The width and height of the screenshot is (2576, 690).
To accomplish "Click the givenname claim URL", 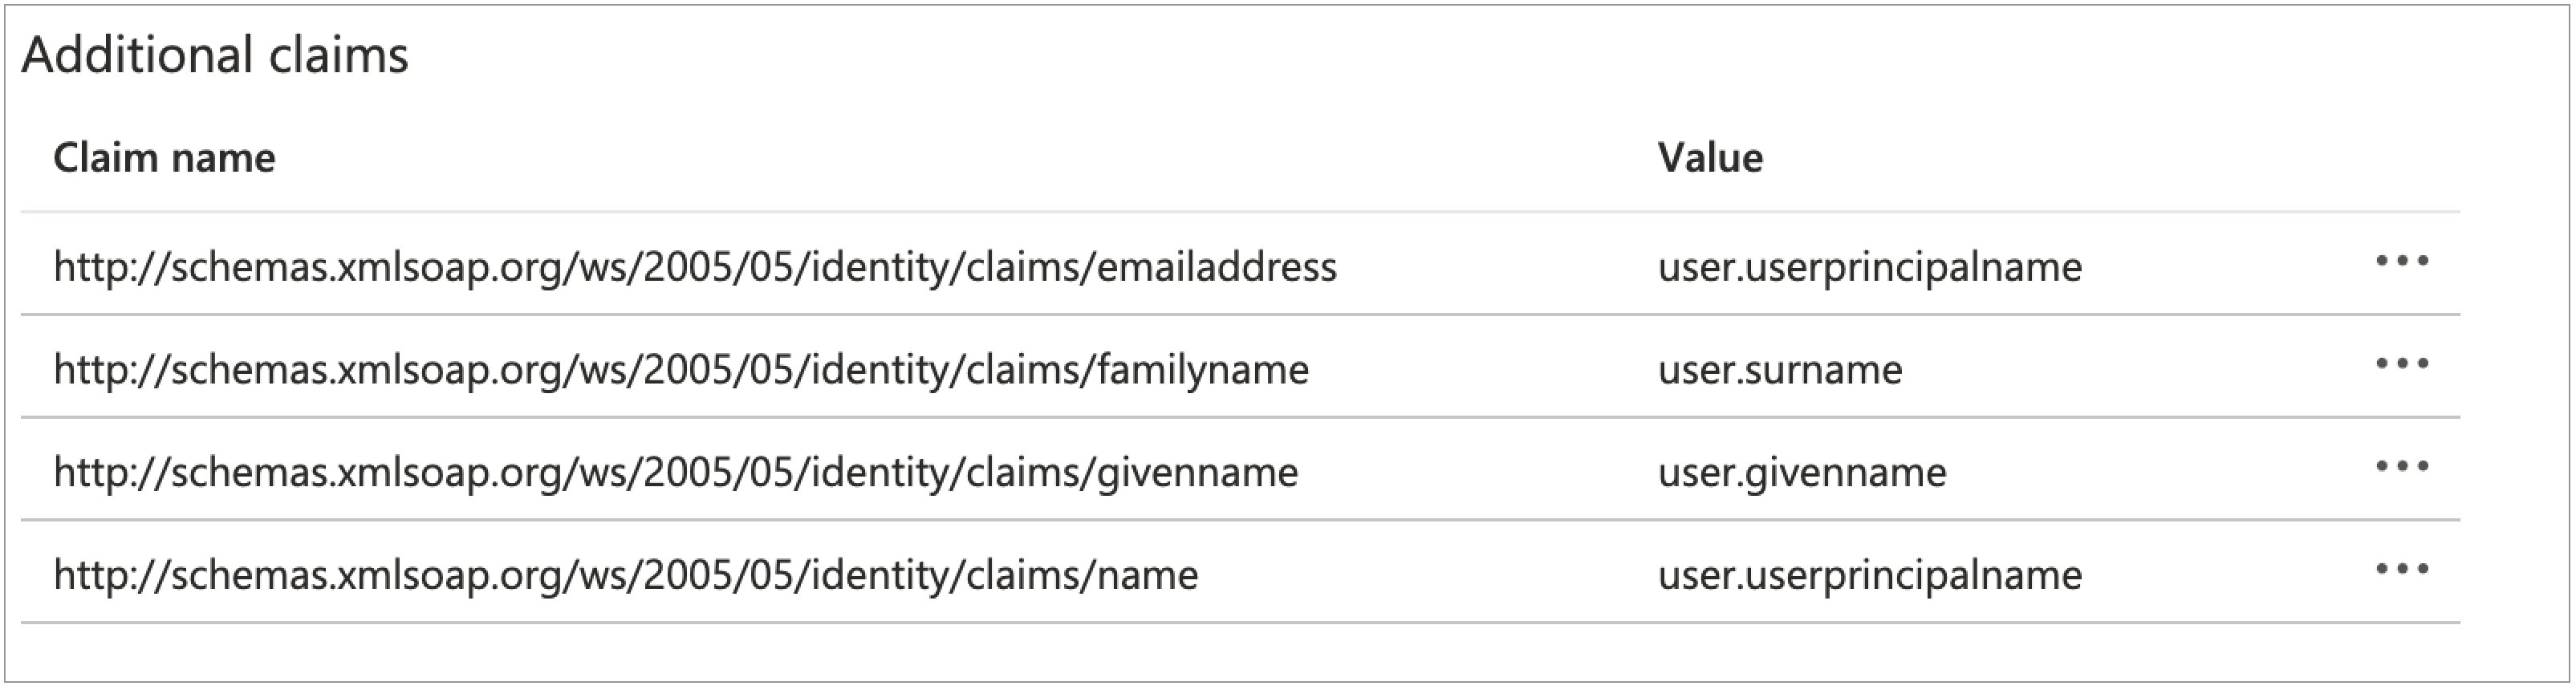I will pos(676,472).
